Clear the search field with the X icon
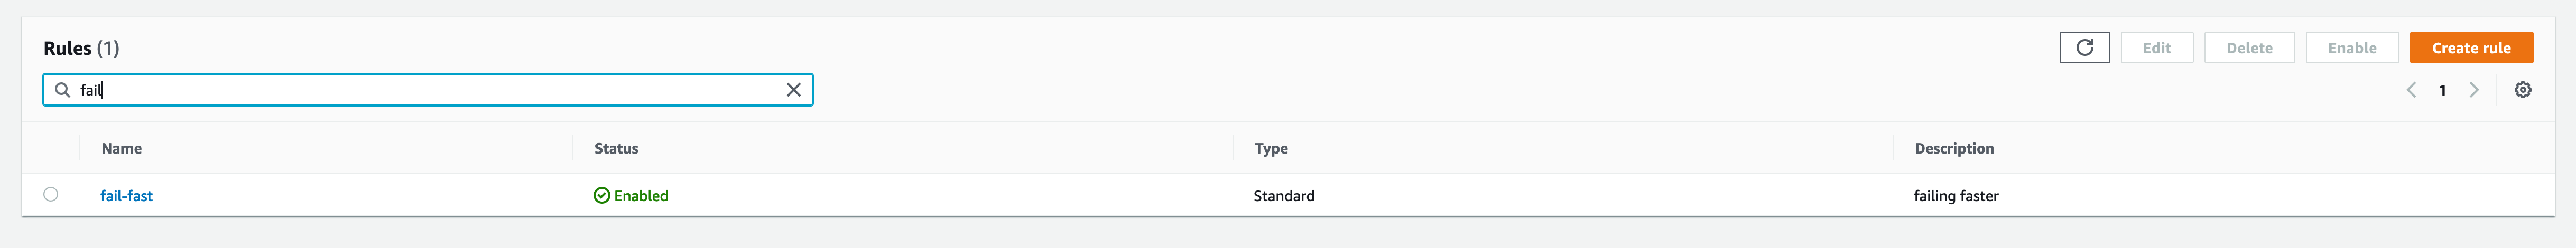 [x=793, y=90]
